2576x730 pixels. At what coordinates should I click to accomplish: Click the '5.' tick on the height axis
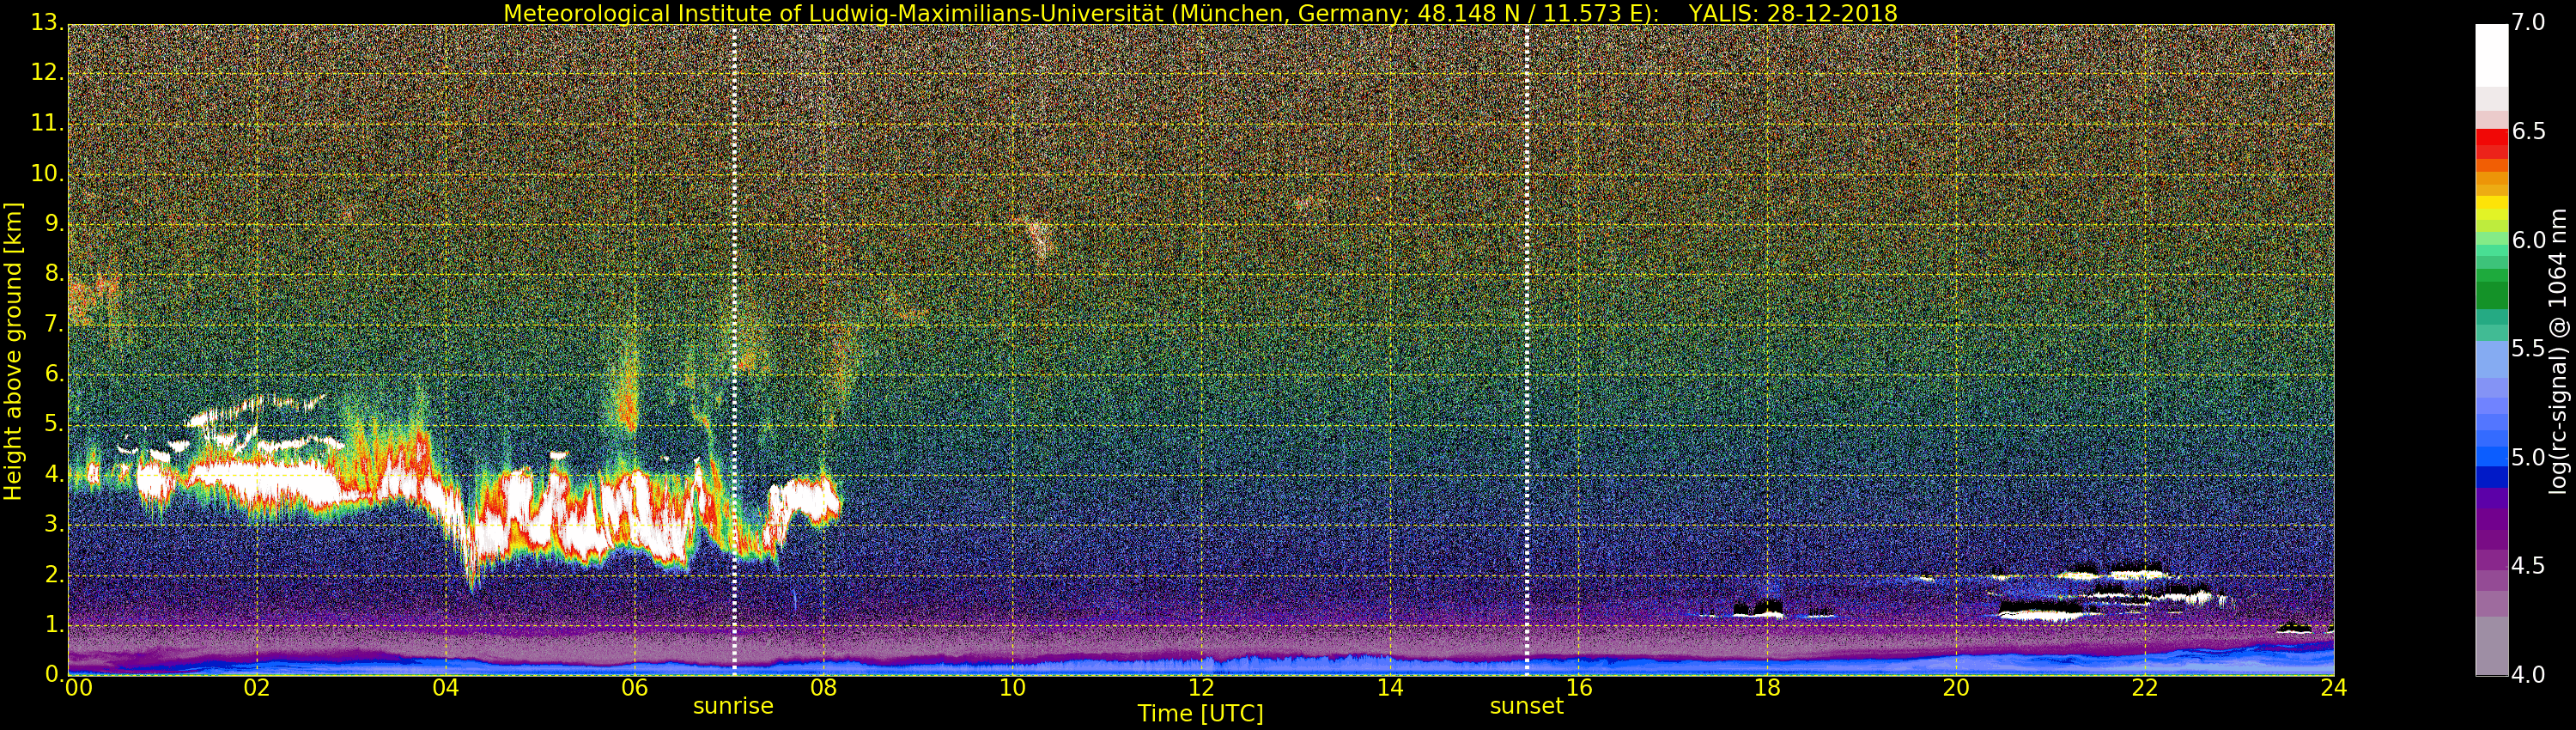(54, 424)
